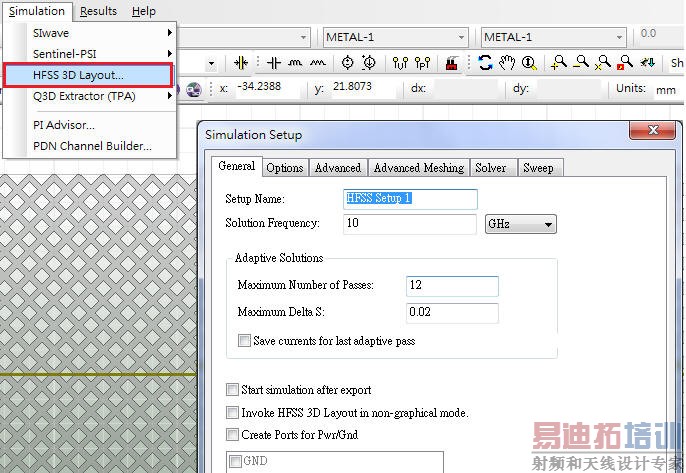Click the port generation icon
The height and width of the screenshot is (473, 686).
pyautogui.click(x=422, y=63)
